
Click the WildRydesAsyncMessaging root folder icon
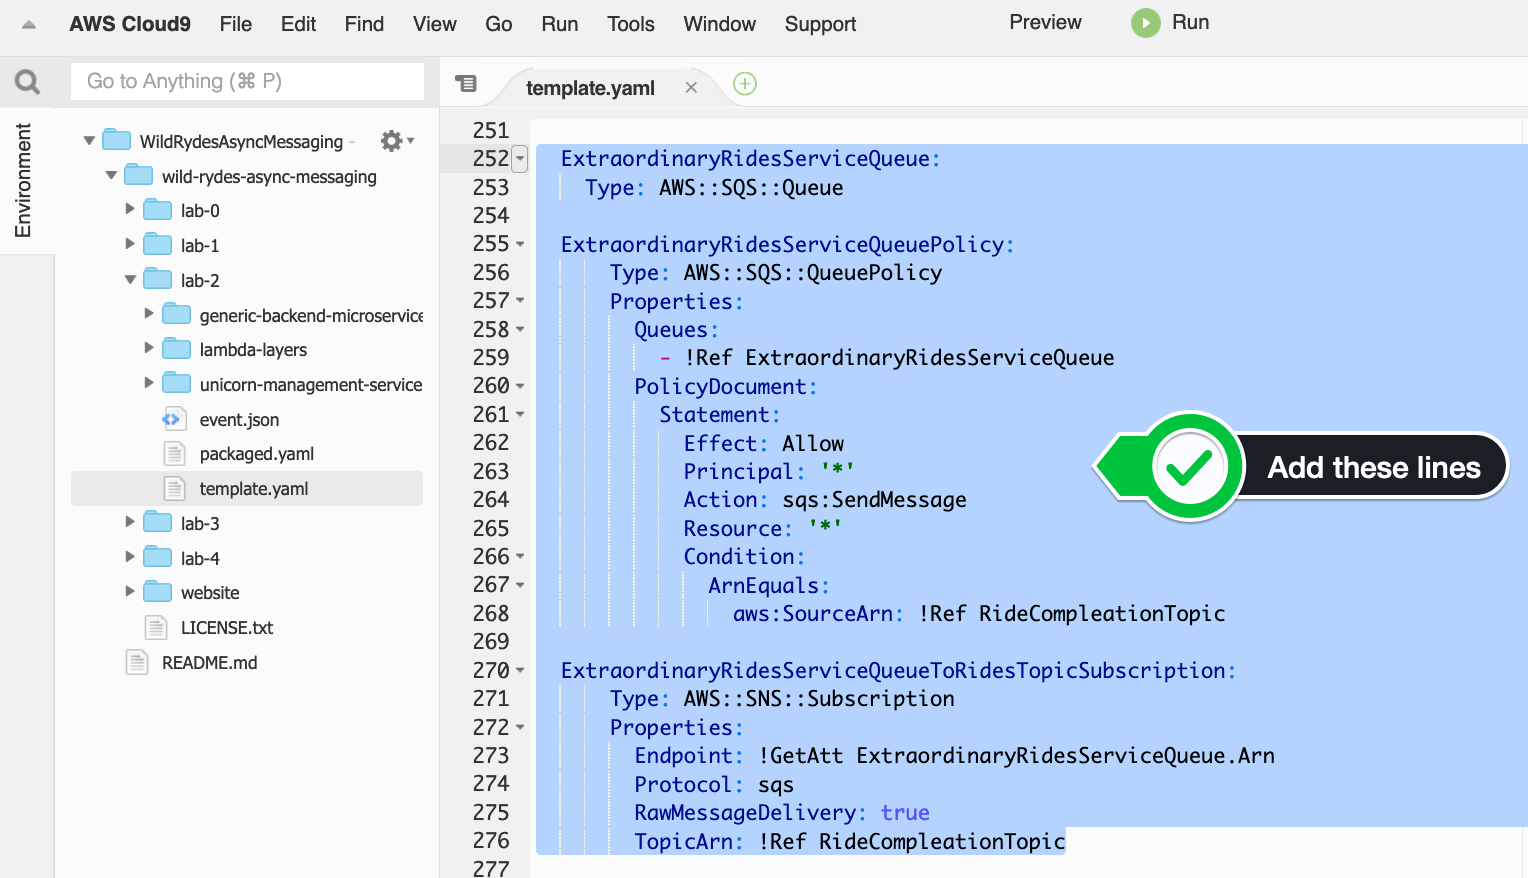coord(117,140)
